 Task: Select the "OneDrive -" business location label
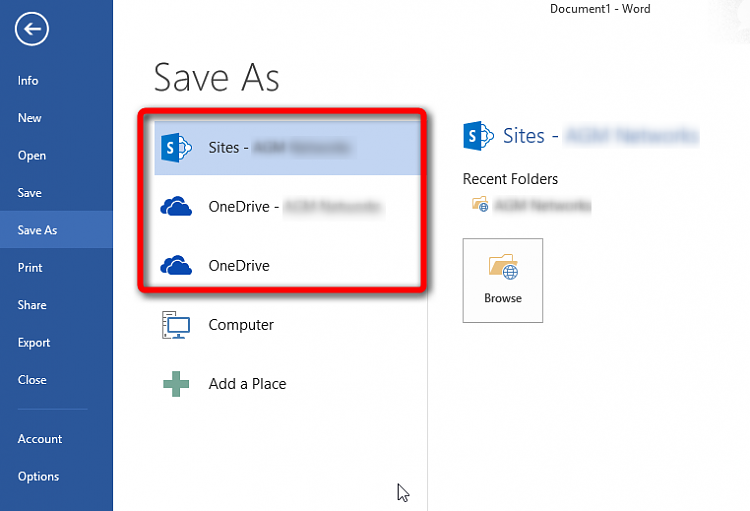point(243,207)
